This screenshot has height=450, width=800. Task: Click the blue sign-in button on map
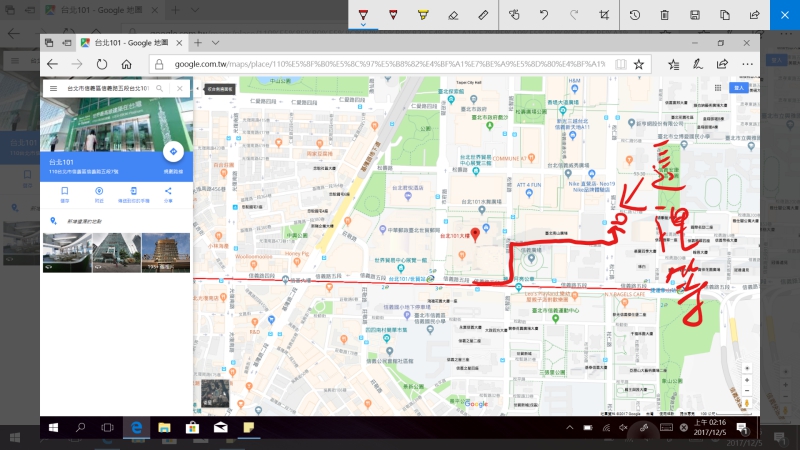tap(739, 88)
